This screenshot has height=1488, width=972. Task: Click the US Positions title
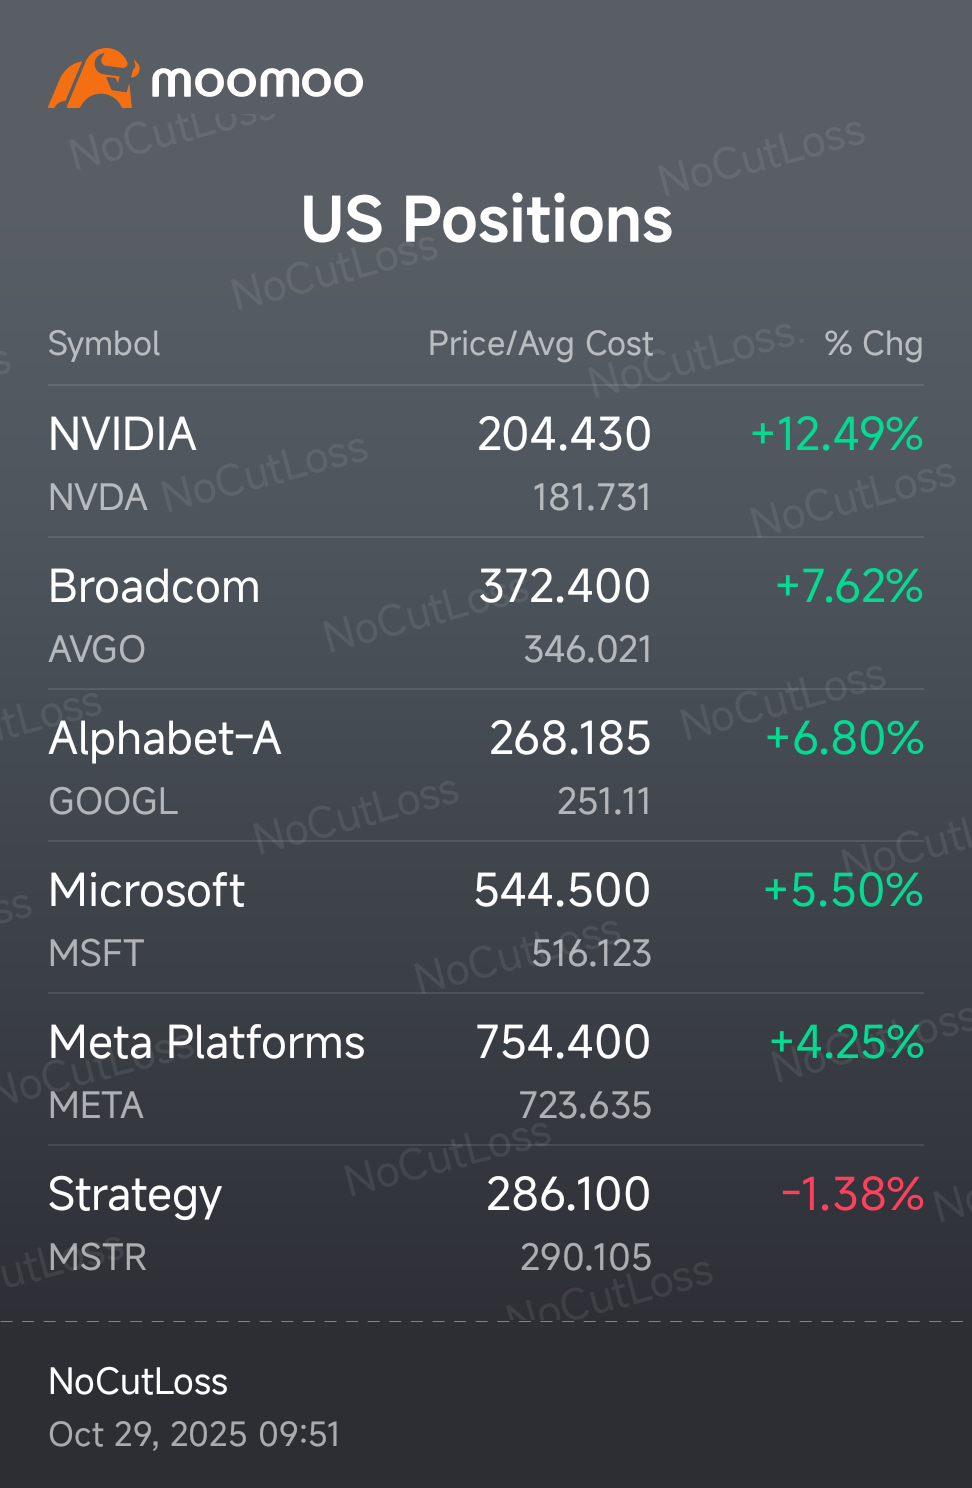click(x=486, y=220)
